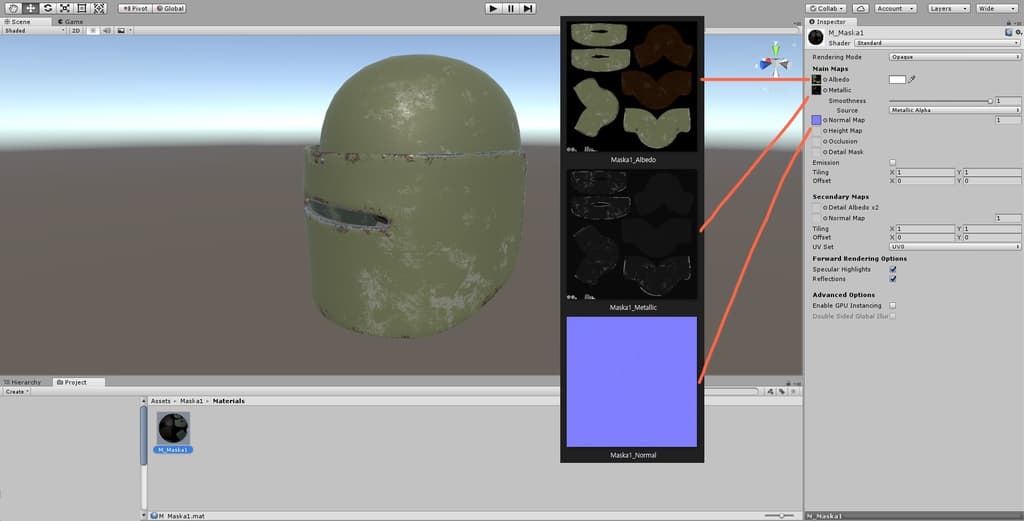Click the Project thumbnail size slider
The height and width of the screenshot is (521, 1024).
[781, 516]
